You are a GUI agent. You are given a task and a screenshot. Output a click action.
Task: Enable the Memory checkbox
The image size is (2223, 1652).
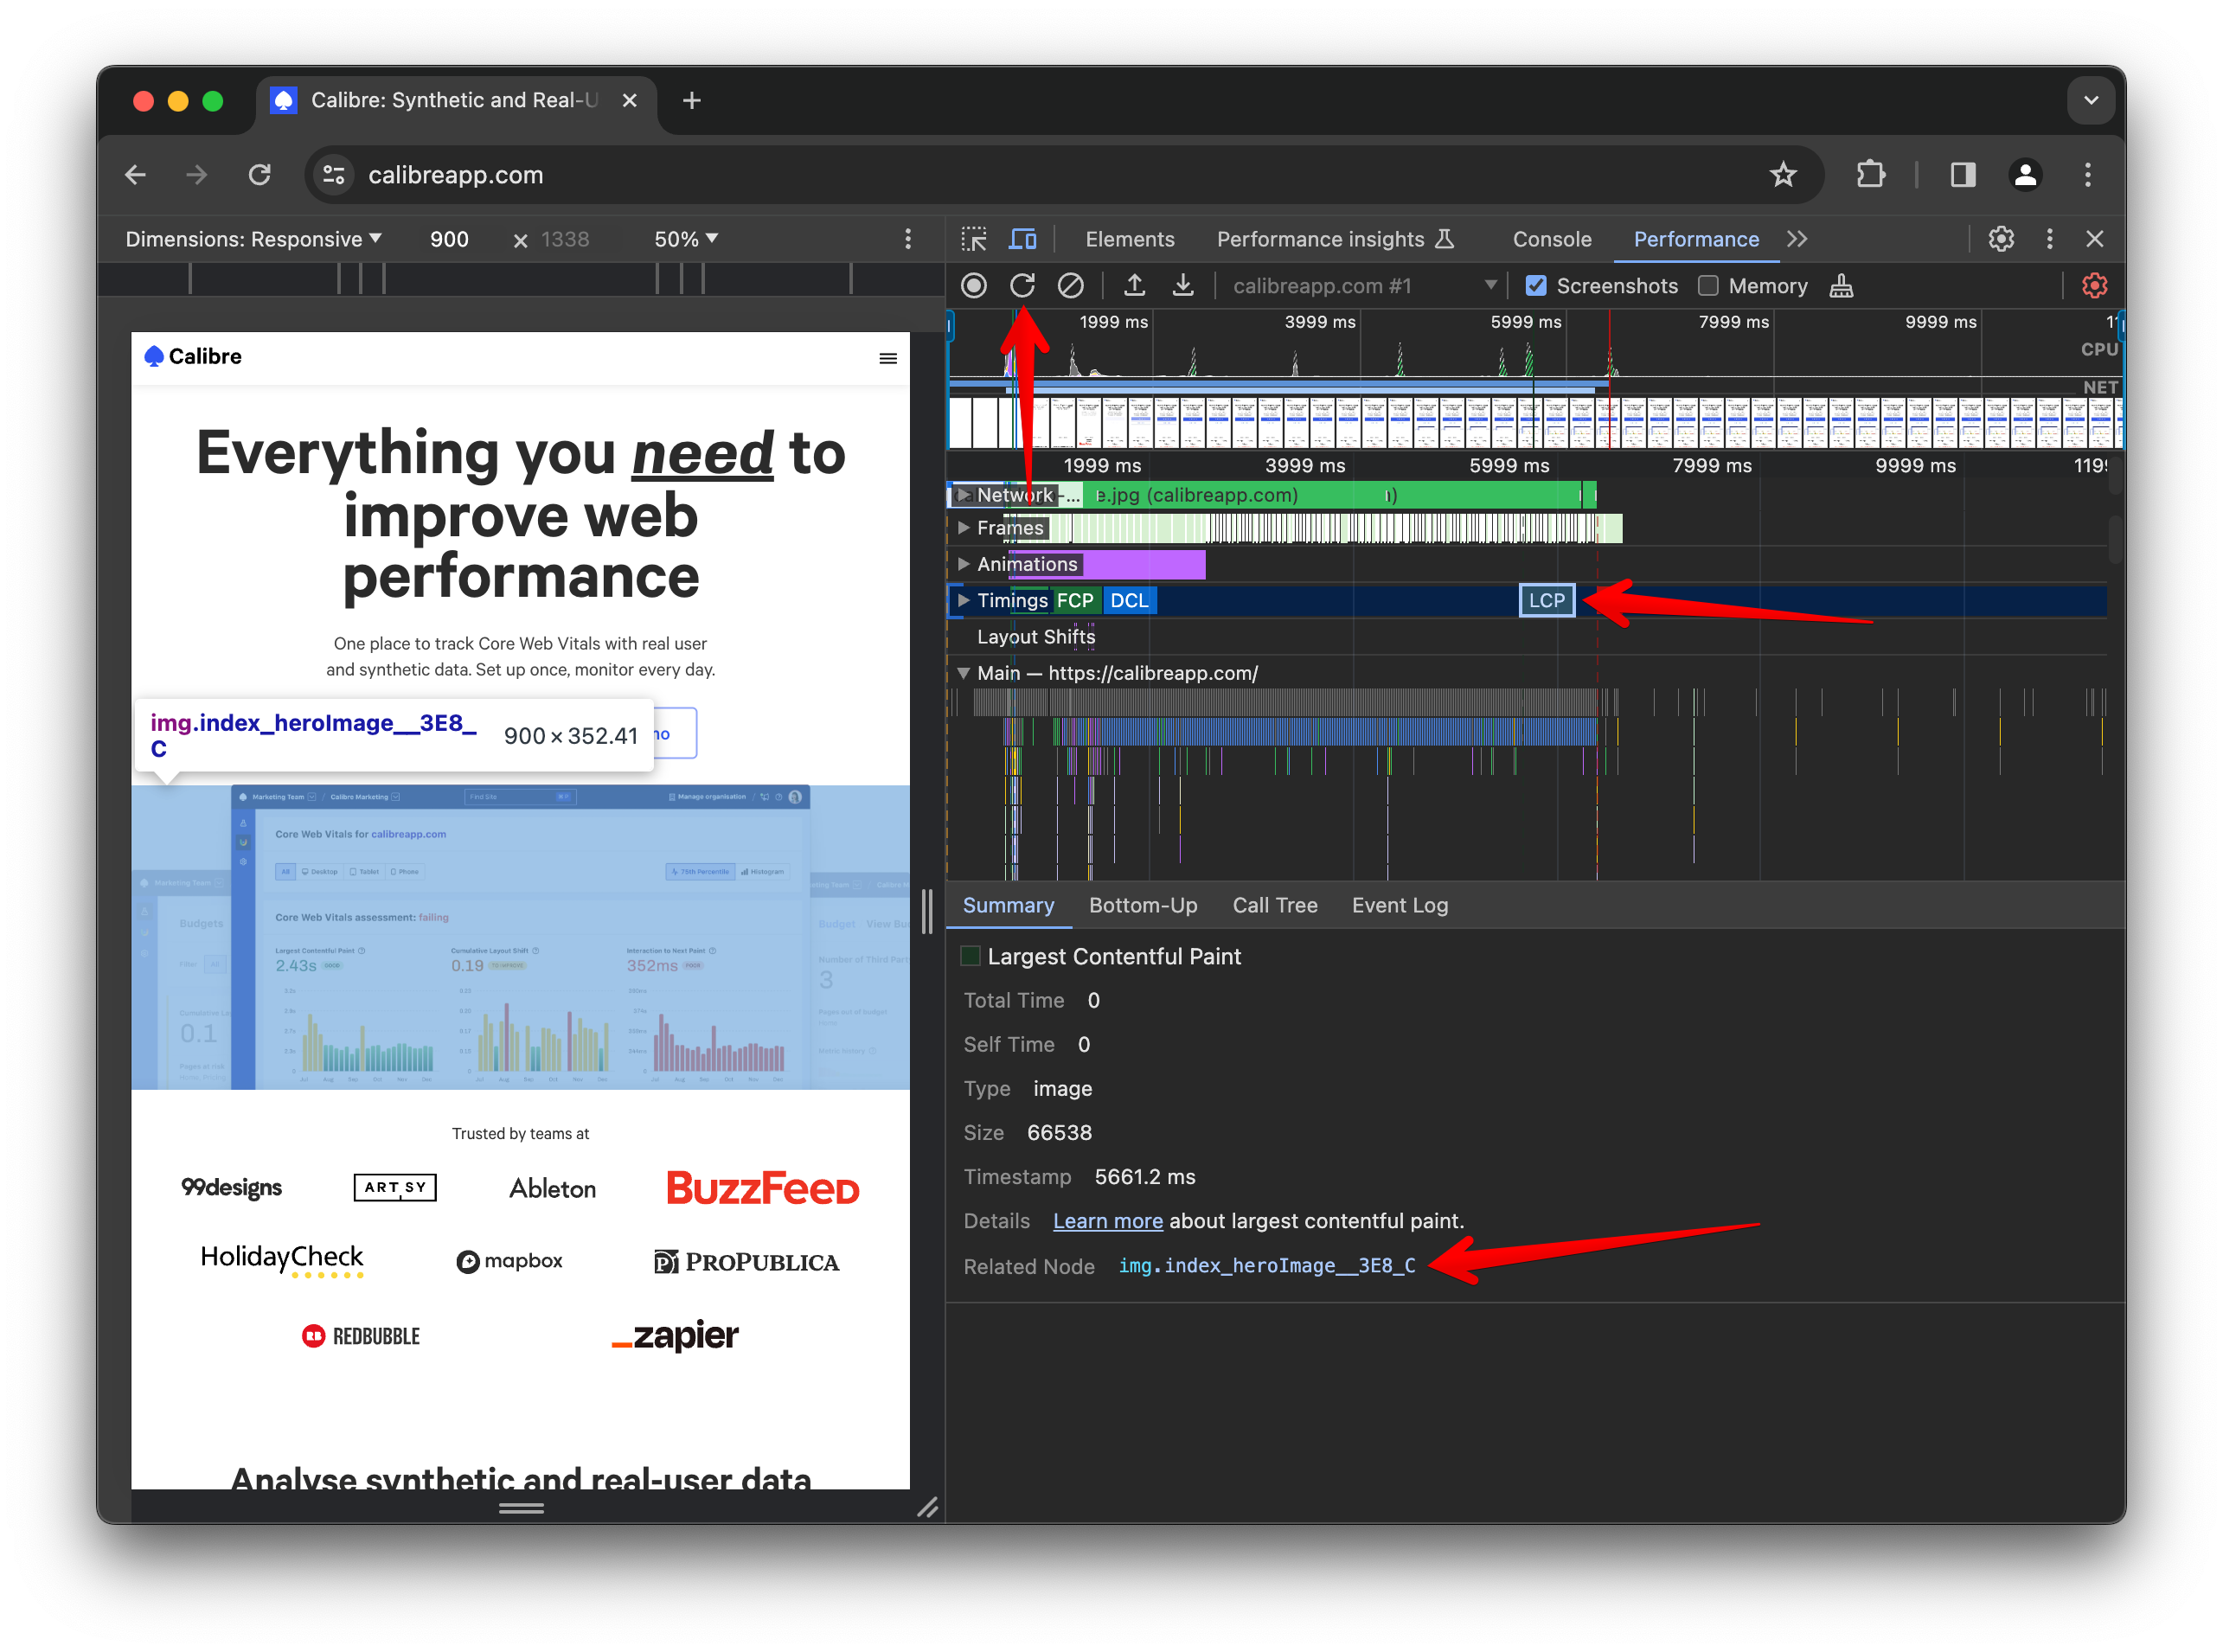point(1710,285)
